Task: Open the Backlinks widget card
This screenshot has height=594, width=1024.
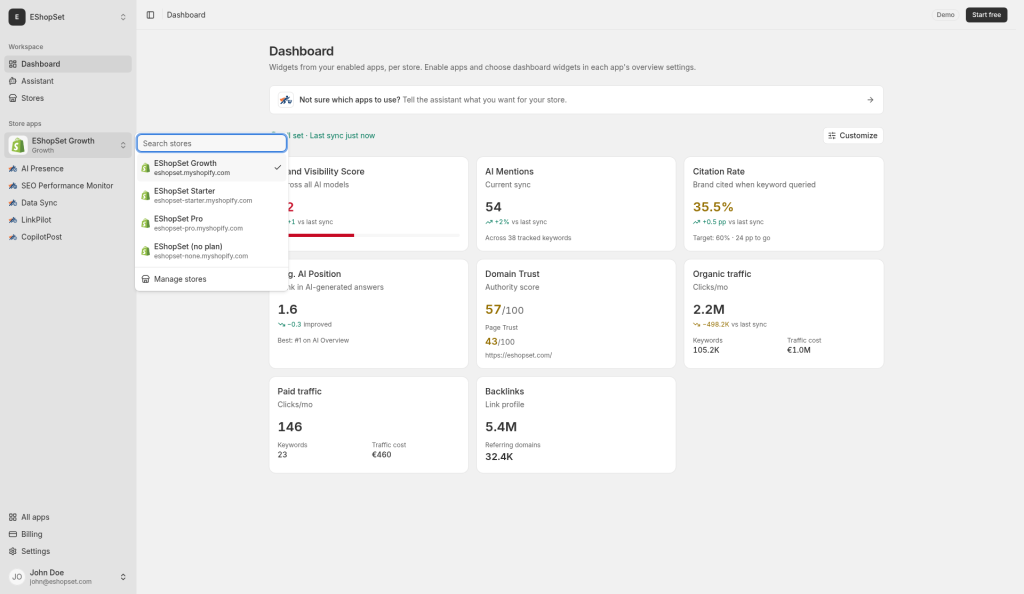Action: [576, 425]
